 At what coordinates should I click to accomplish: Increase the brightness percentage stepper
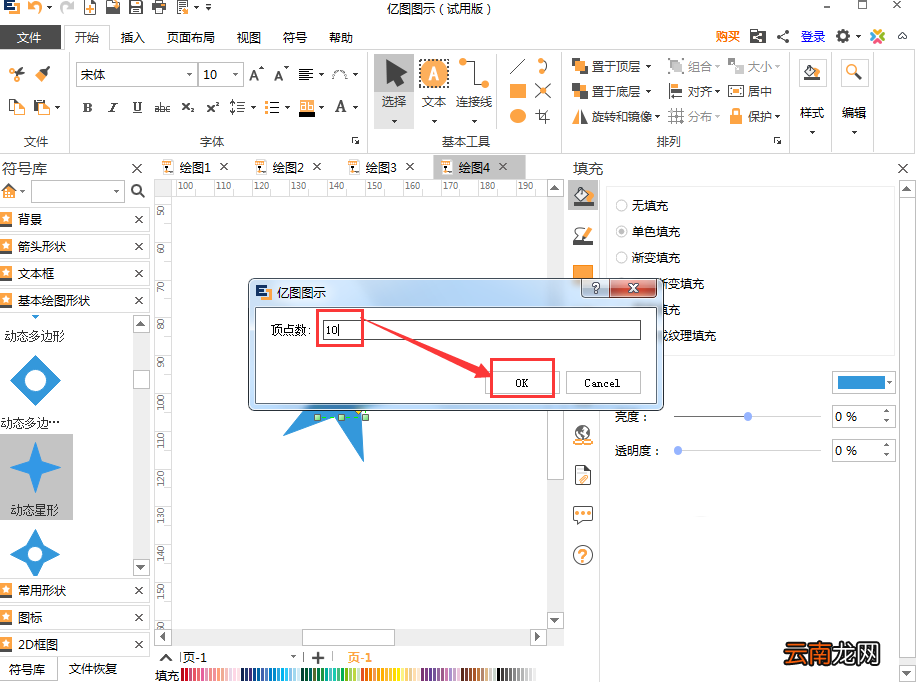click(887, 411)
